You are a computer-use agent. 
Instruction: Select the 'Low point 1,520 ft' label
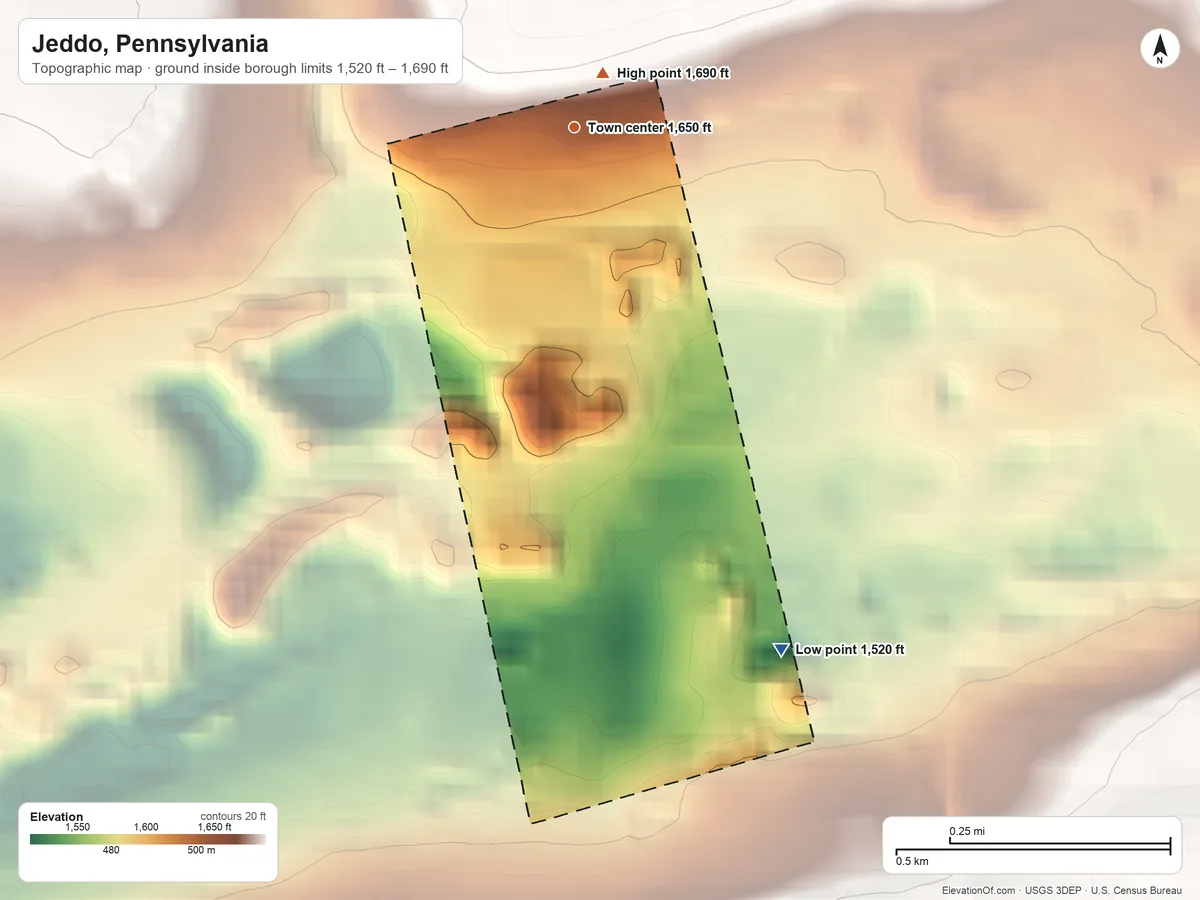[x=850, y=650]
